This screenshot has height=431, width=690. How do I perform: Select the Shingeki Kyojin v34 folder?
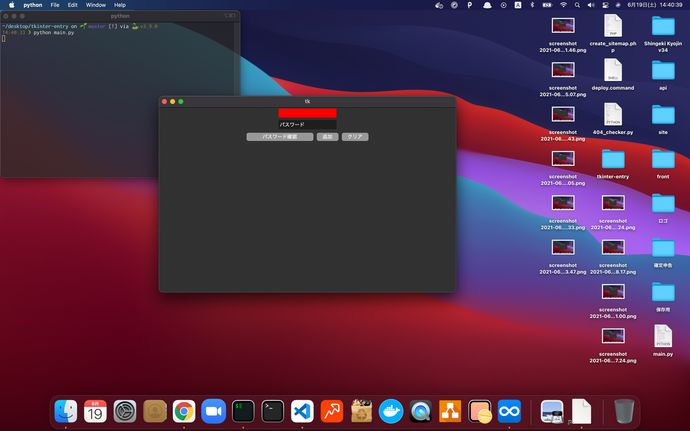click(663, 26)
